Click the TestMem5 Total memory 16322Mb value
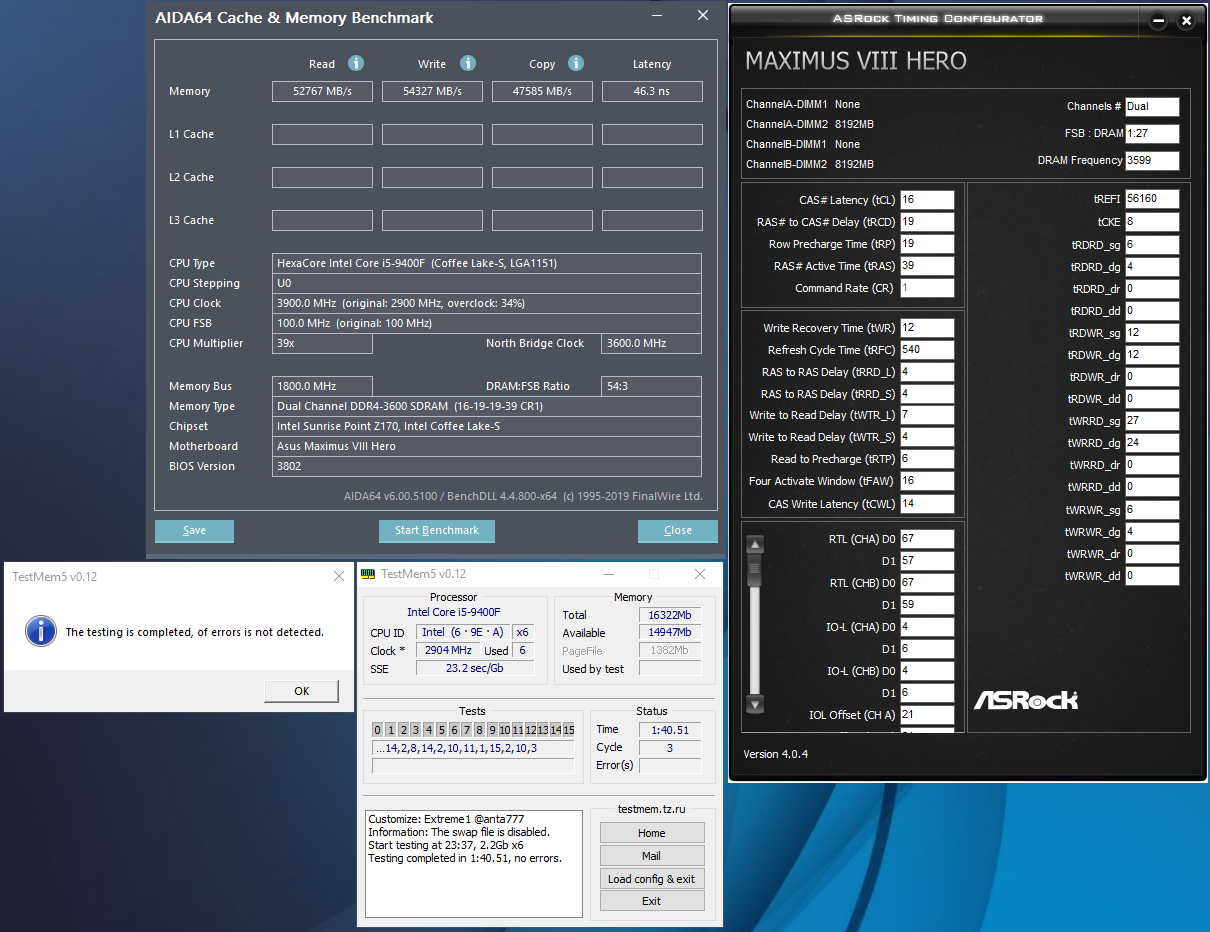The width and height of the screenshot is (1210, 932). (x=670, y=615)
